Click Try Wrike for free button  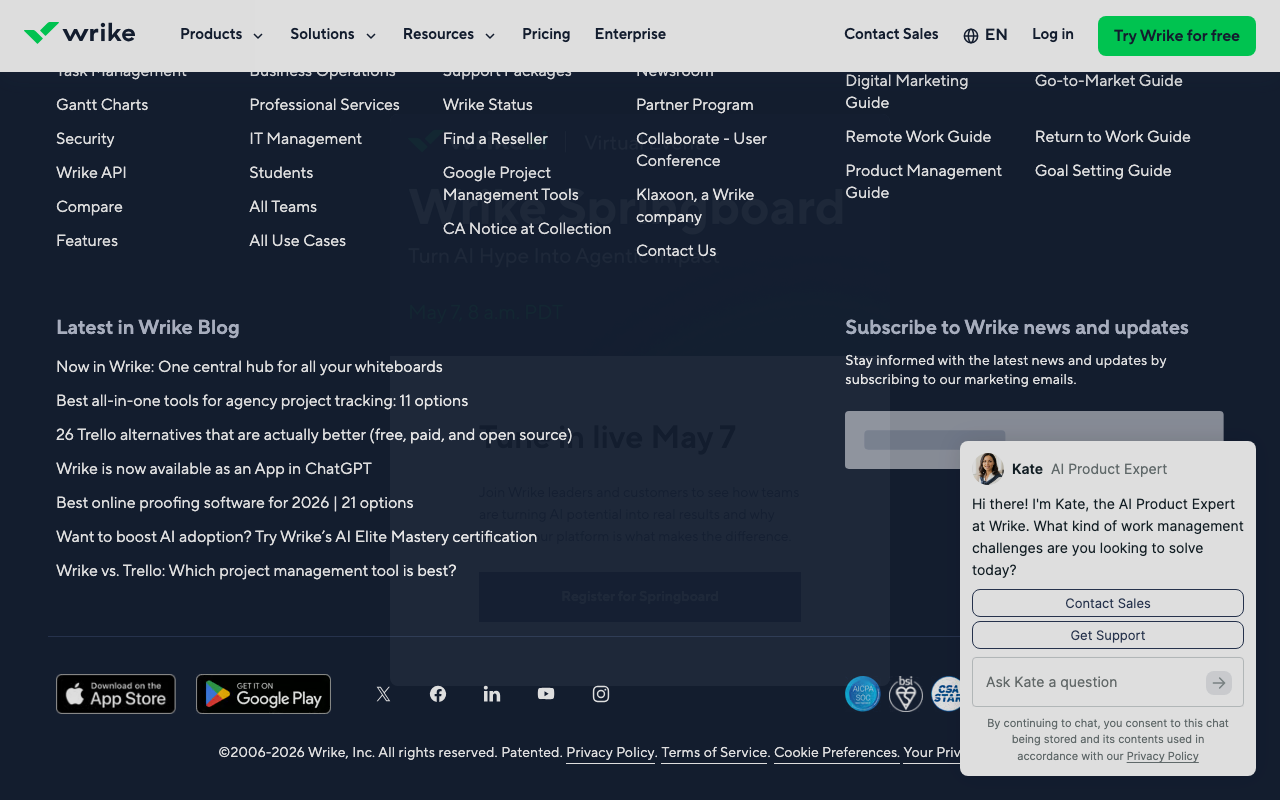click(1177, 36)
